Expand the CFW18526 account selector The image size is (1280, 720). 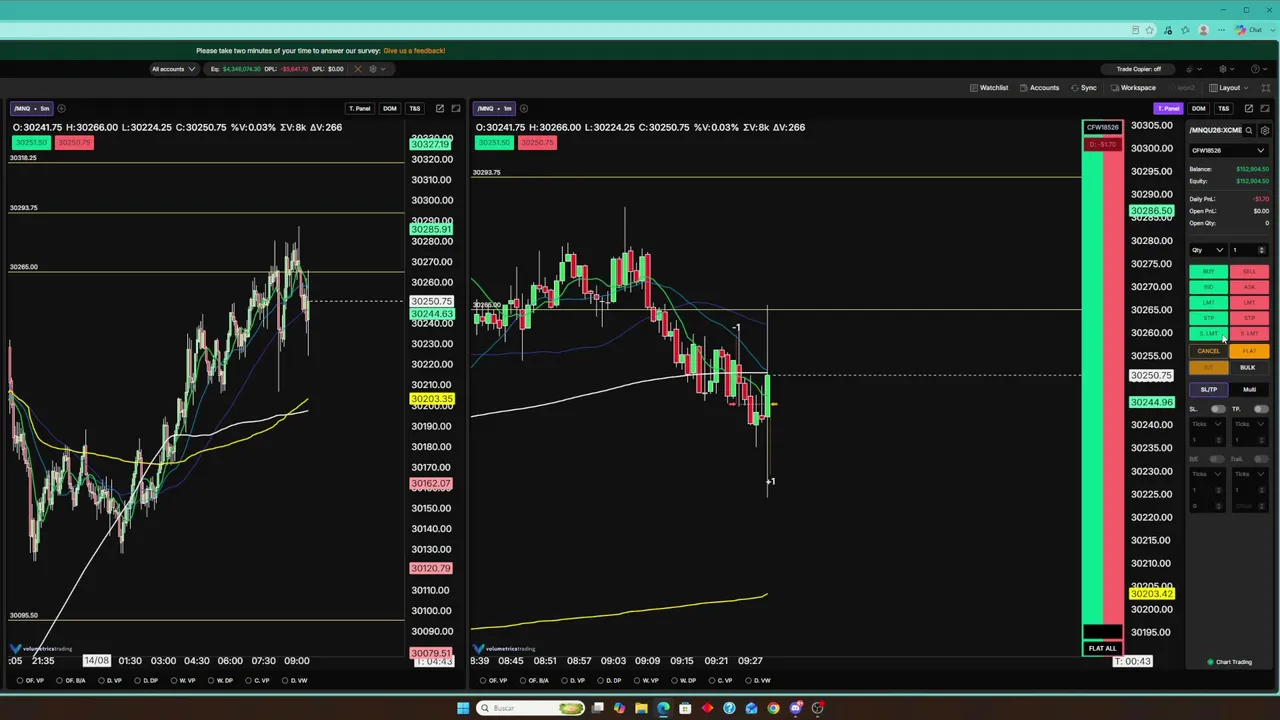point(1228,151)
